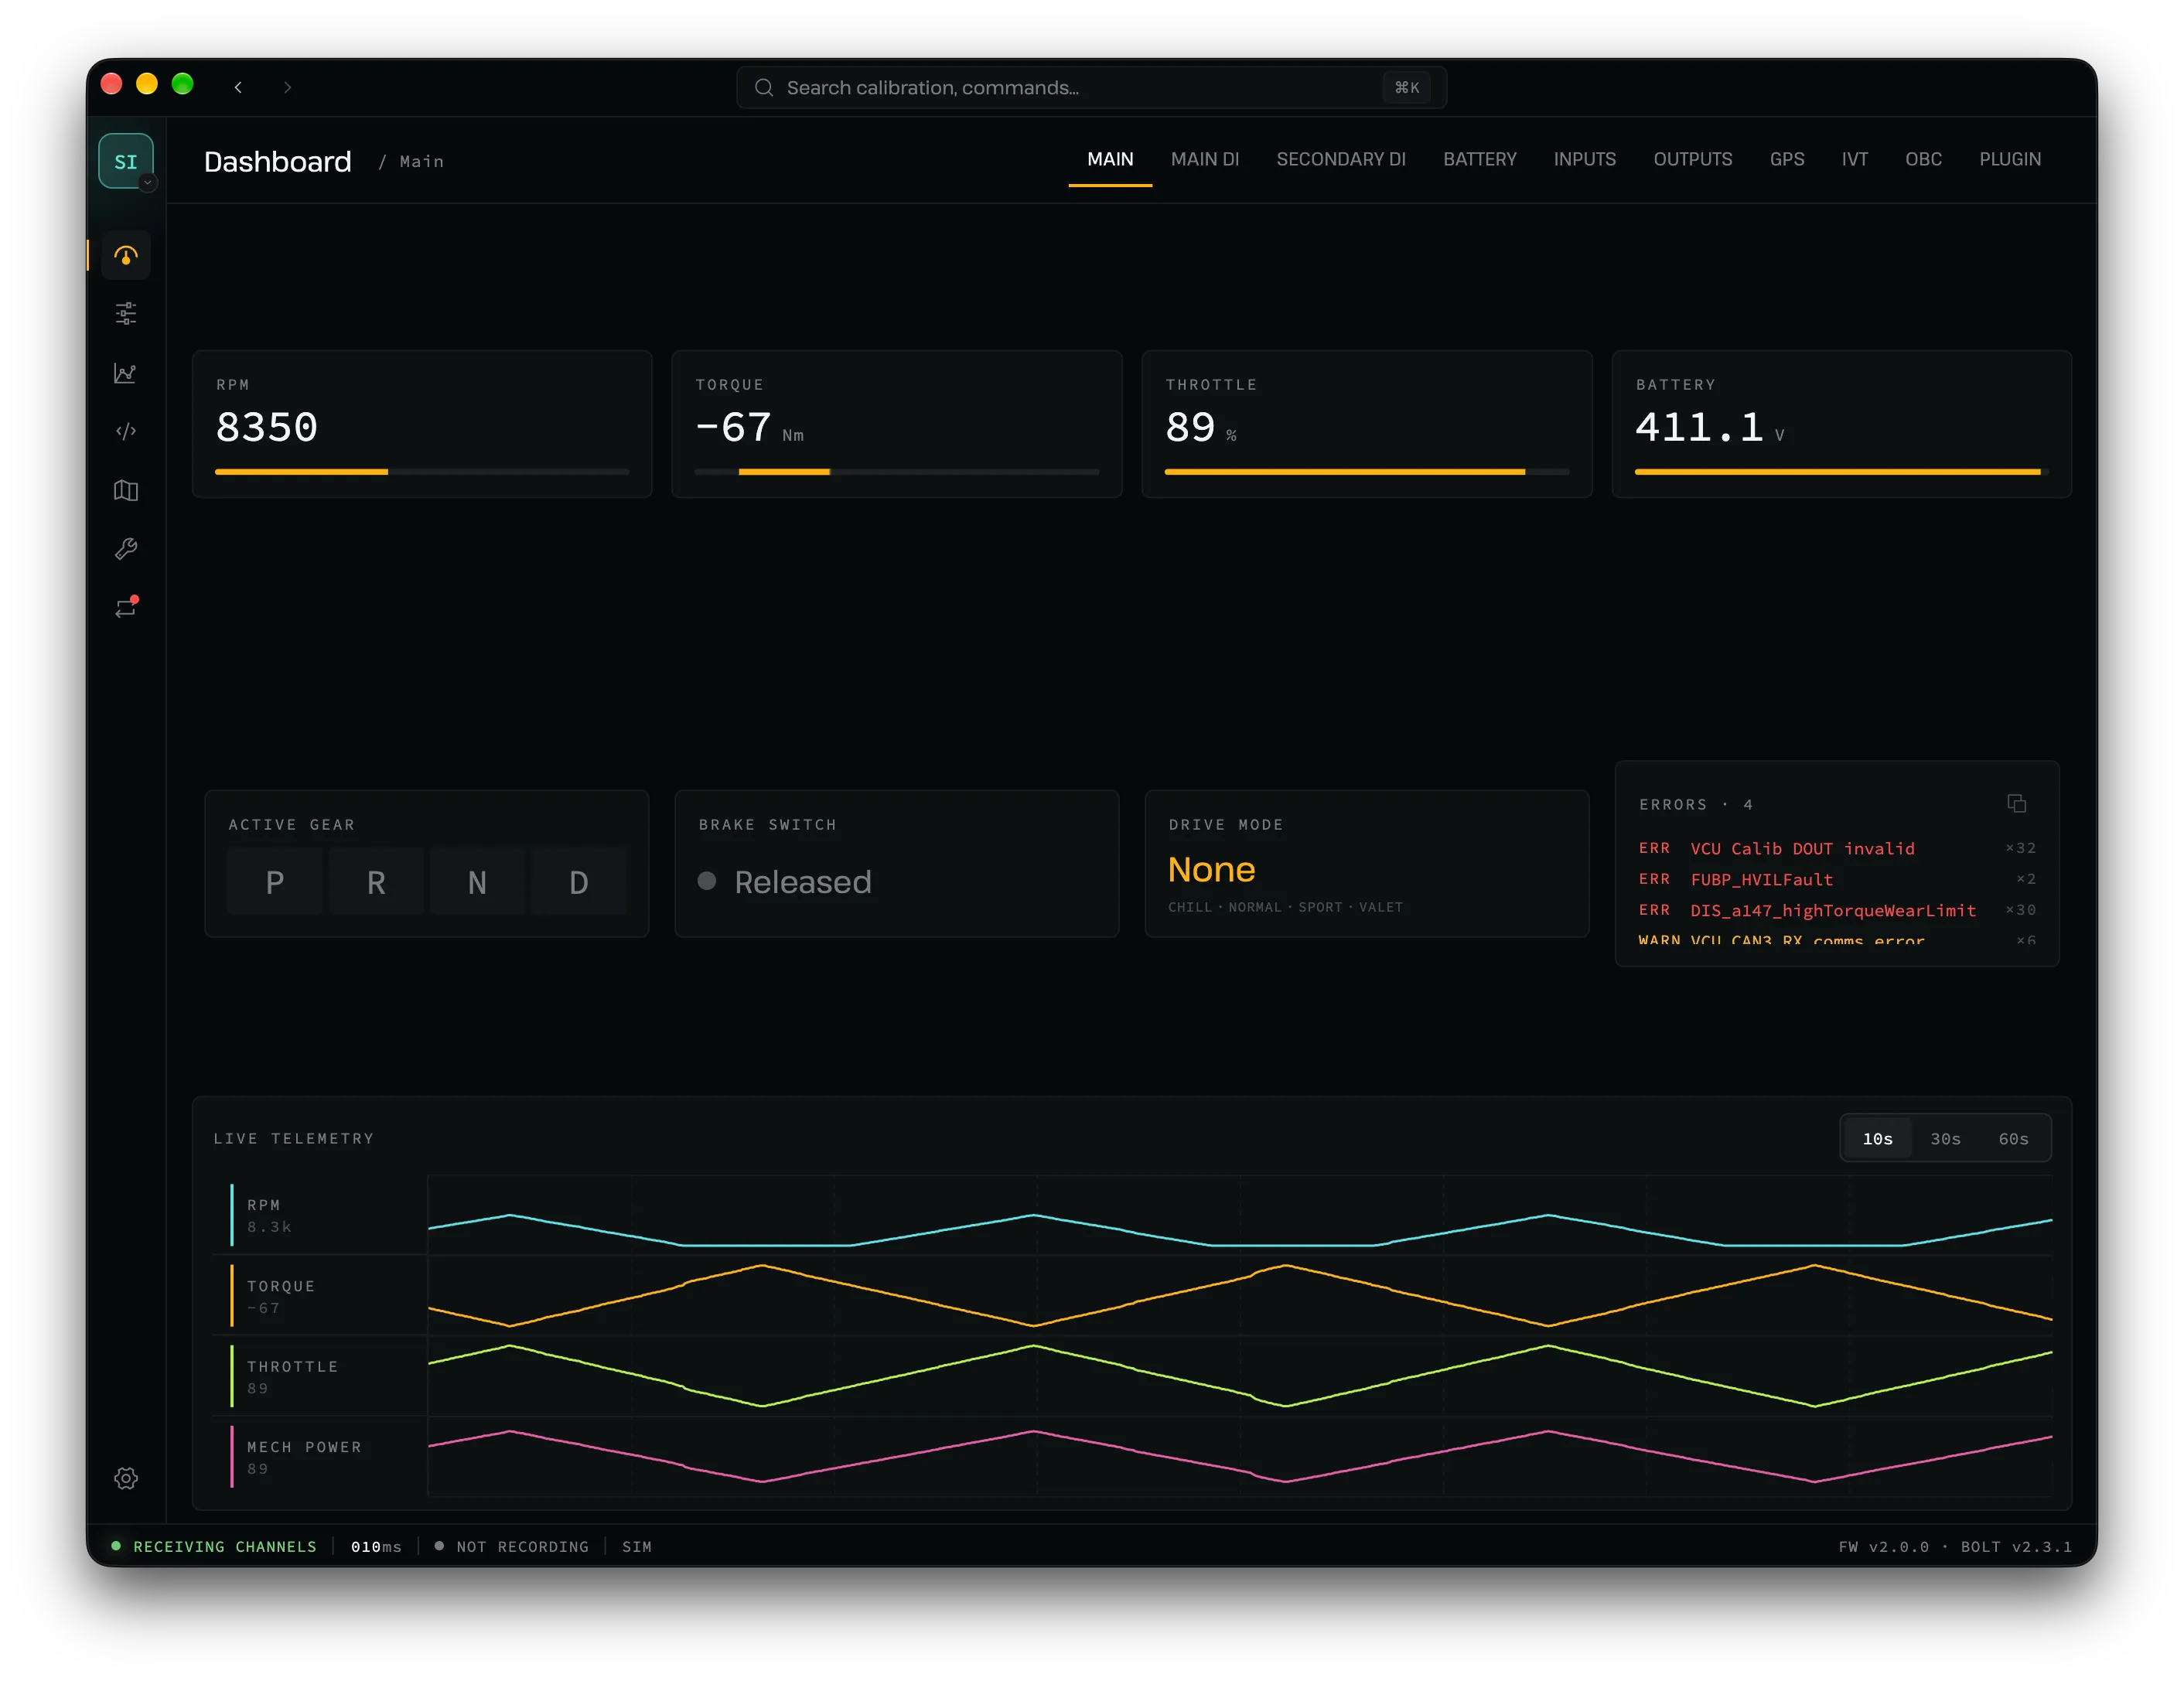Switch to the MAIN DI tab
This screenshot has height=1681, width=2184.
[1205, 160]
